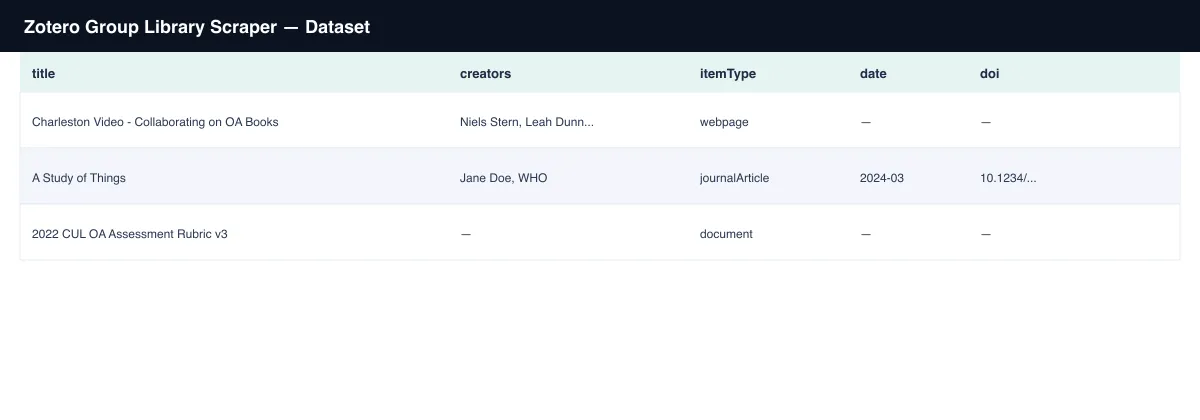The width and height of the screenshot is (1200, 420).
Task: Click the "creators" column header
Action: point(485,74)
